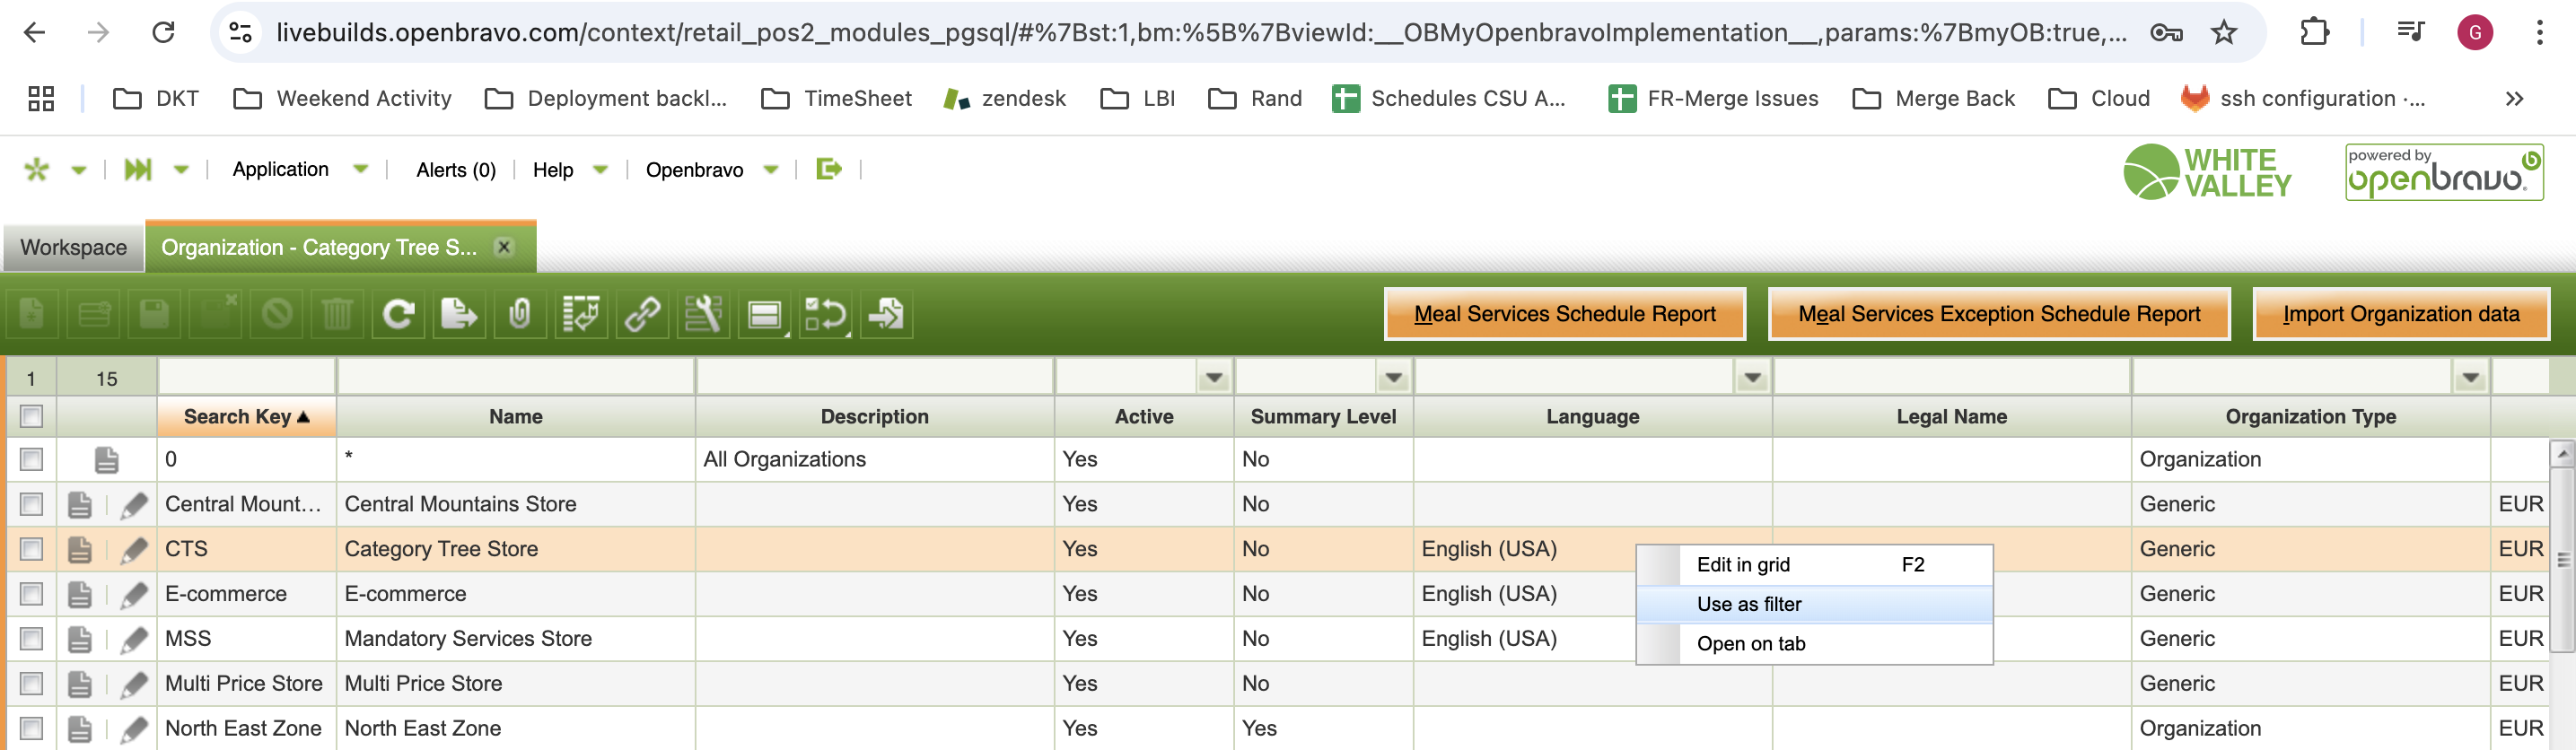Viewport: 2576px width, 750px height.
Task: Open the Summary Level filter dropdown
Action: point(1393,377)
